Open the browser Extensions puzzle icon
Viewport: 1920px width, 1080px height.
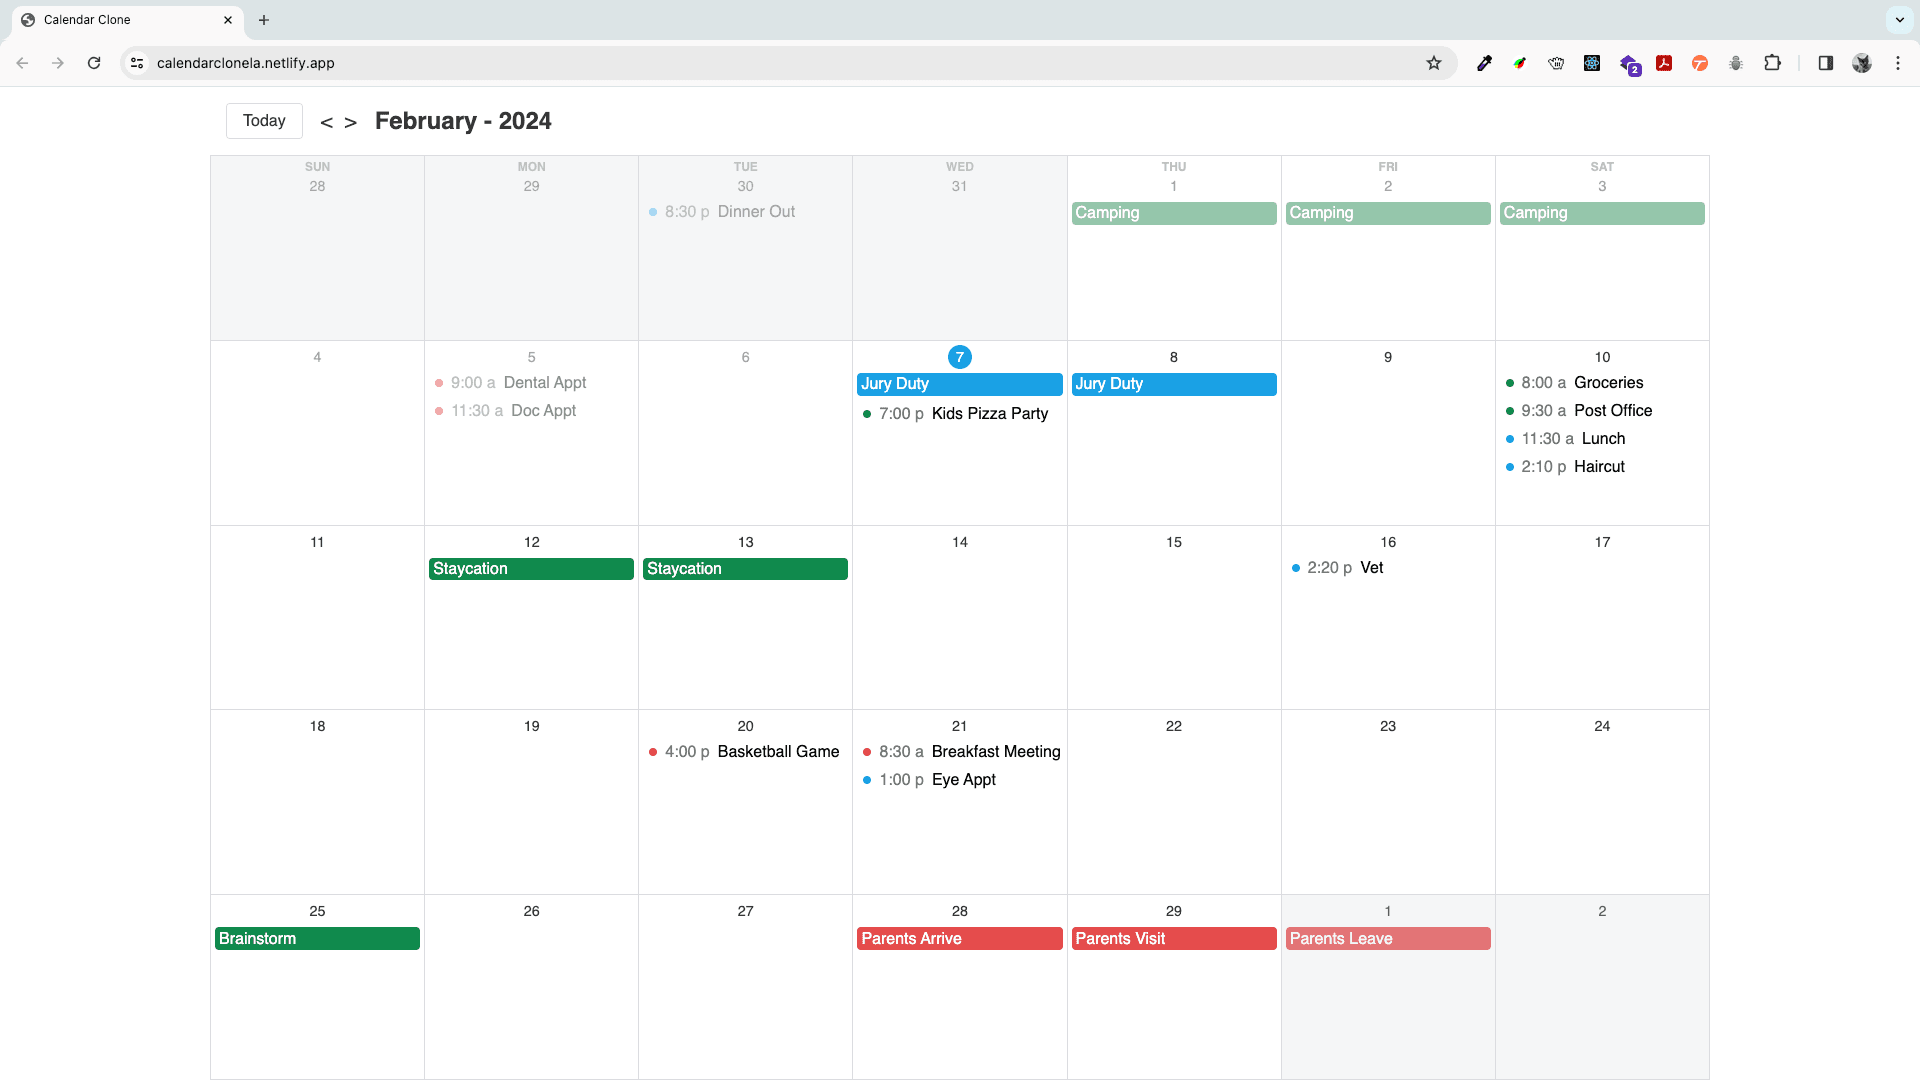pos(1772,63)
